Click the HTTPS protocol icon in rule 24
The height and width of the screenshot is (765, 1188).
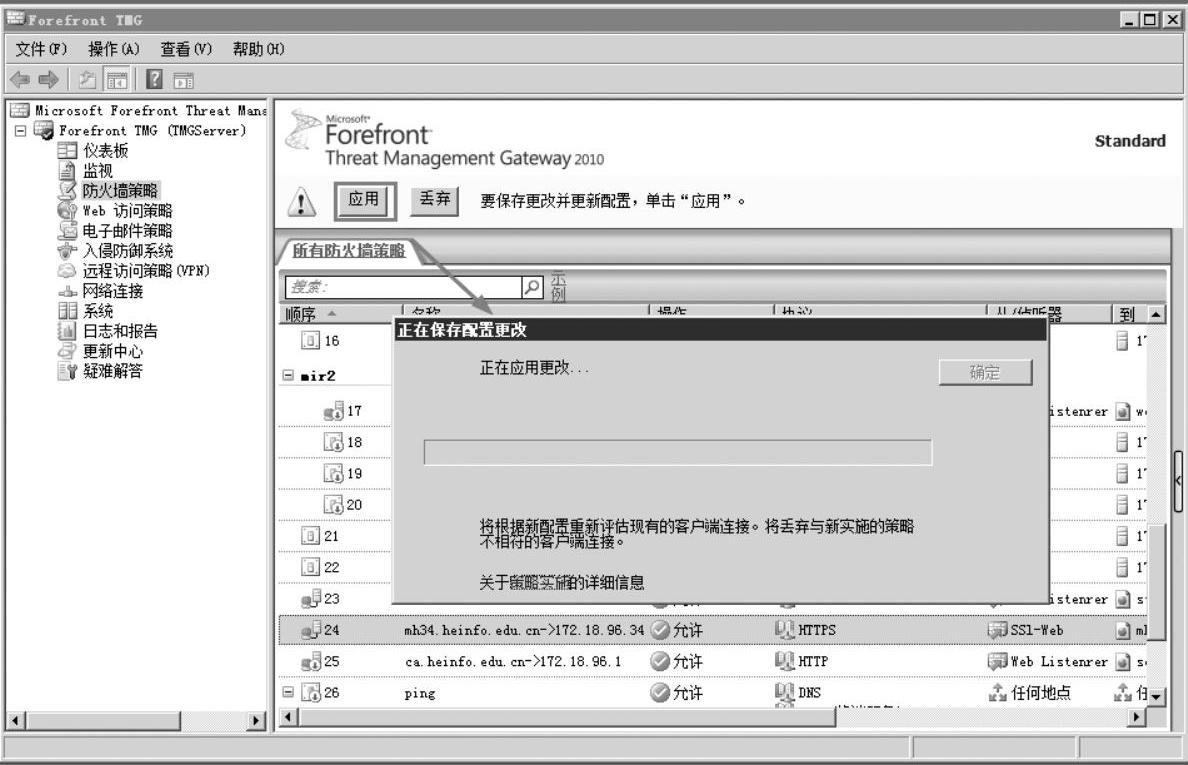(785, 629)
